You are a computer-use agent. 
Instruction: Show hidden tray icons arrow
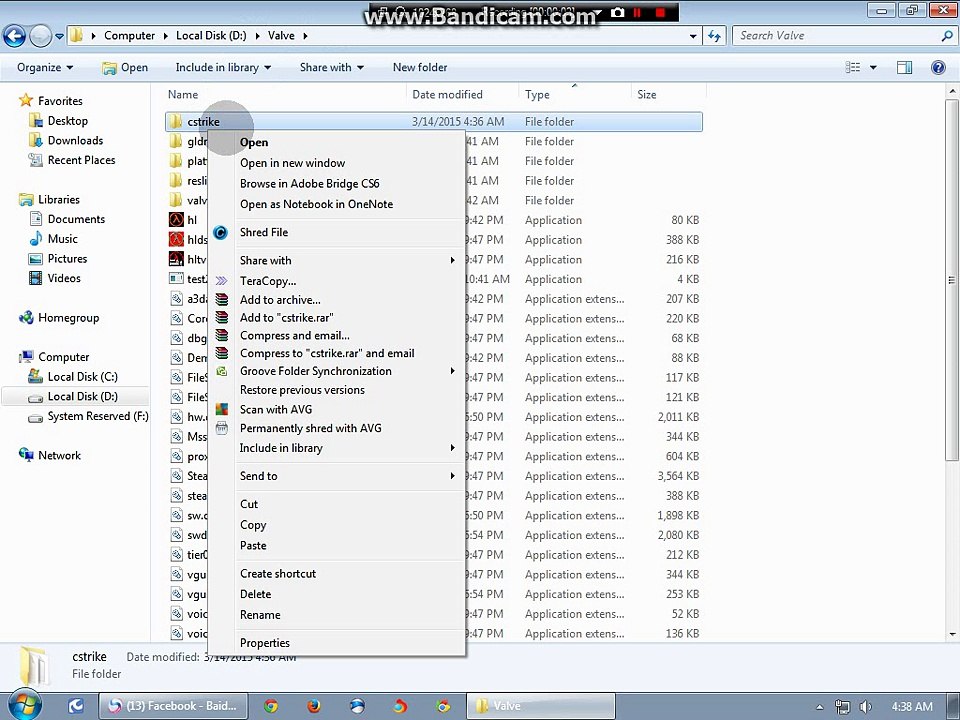click(820, 707)
